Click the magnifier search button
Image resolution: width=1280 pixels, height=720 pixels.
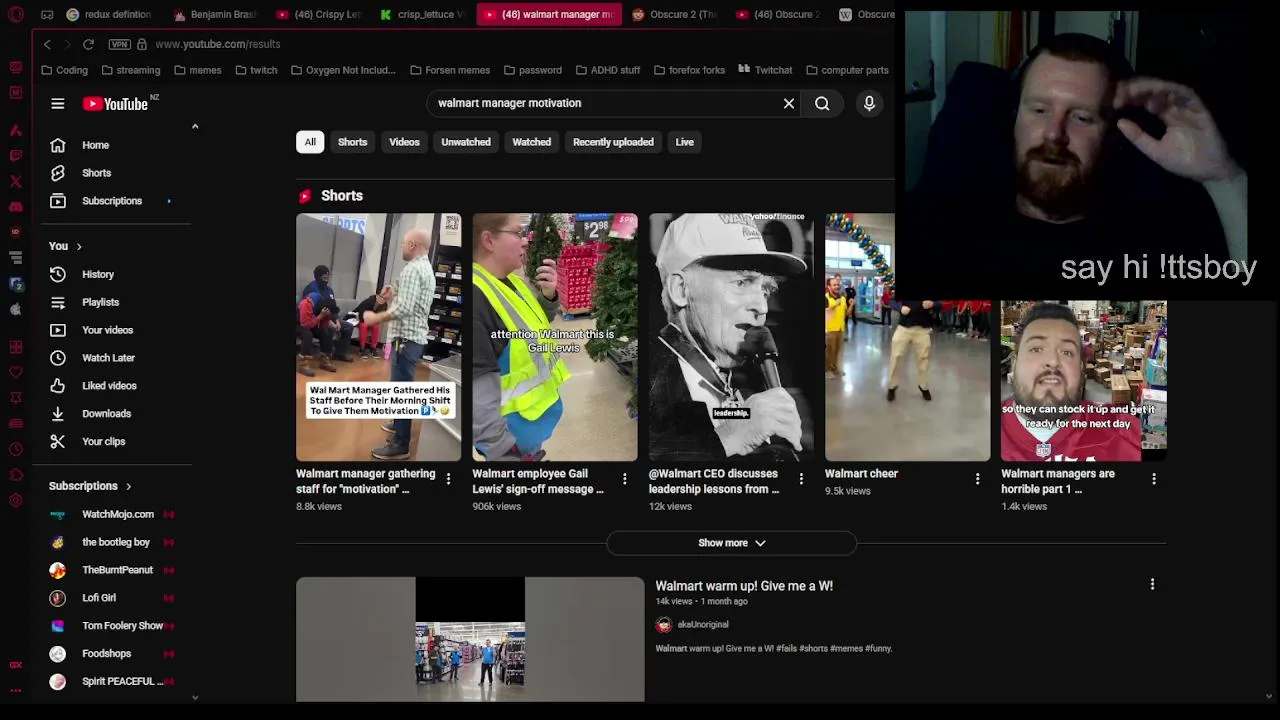[x=822, y=103]
